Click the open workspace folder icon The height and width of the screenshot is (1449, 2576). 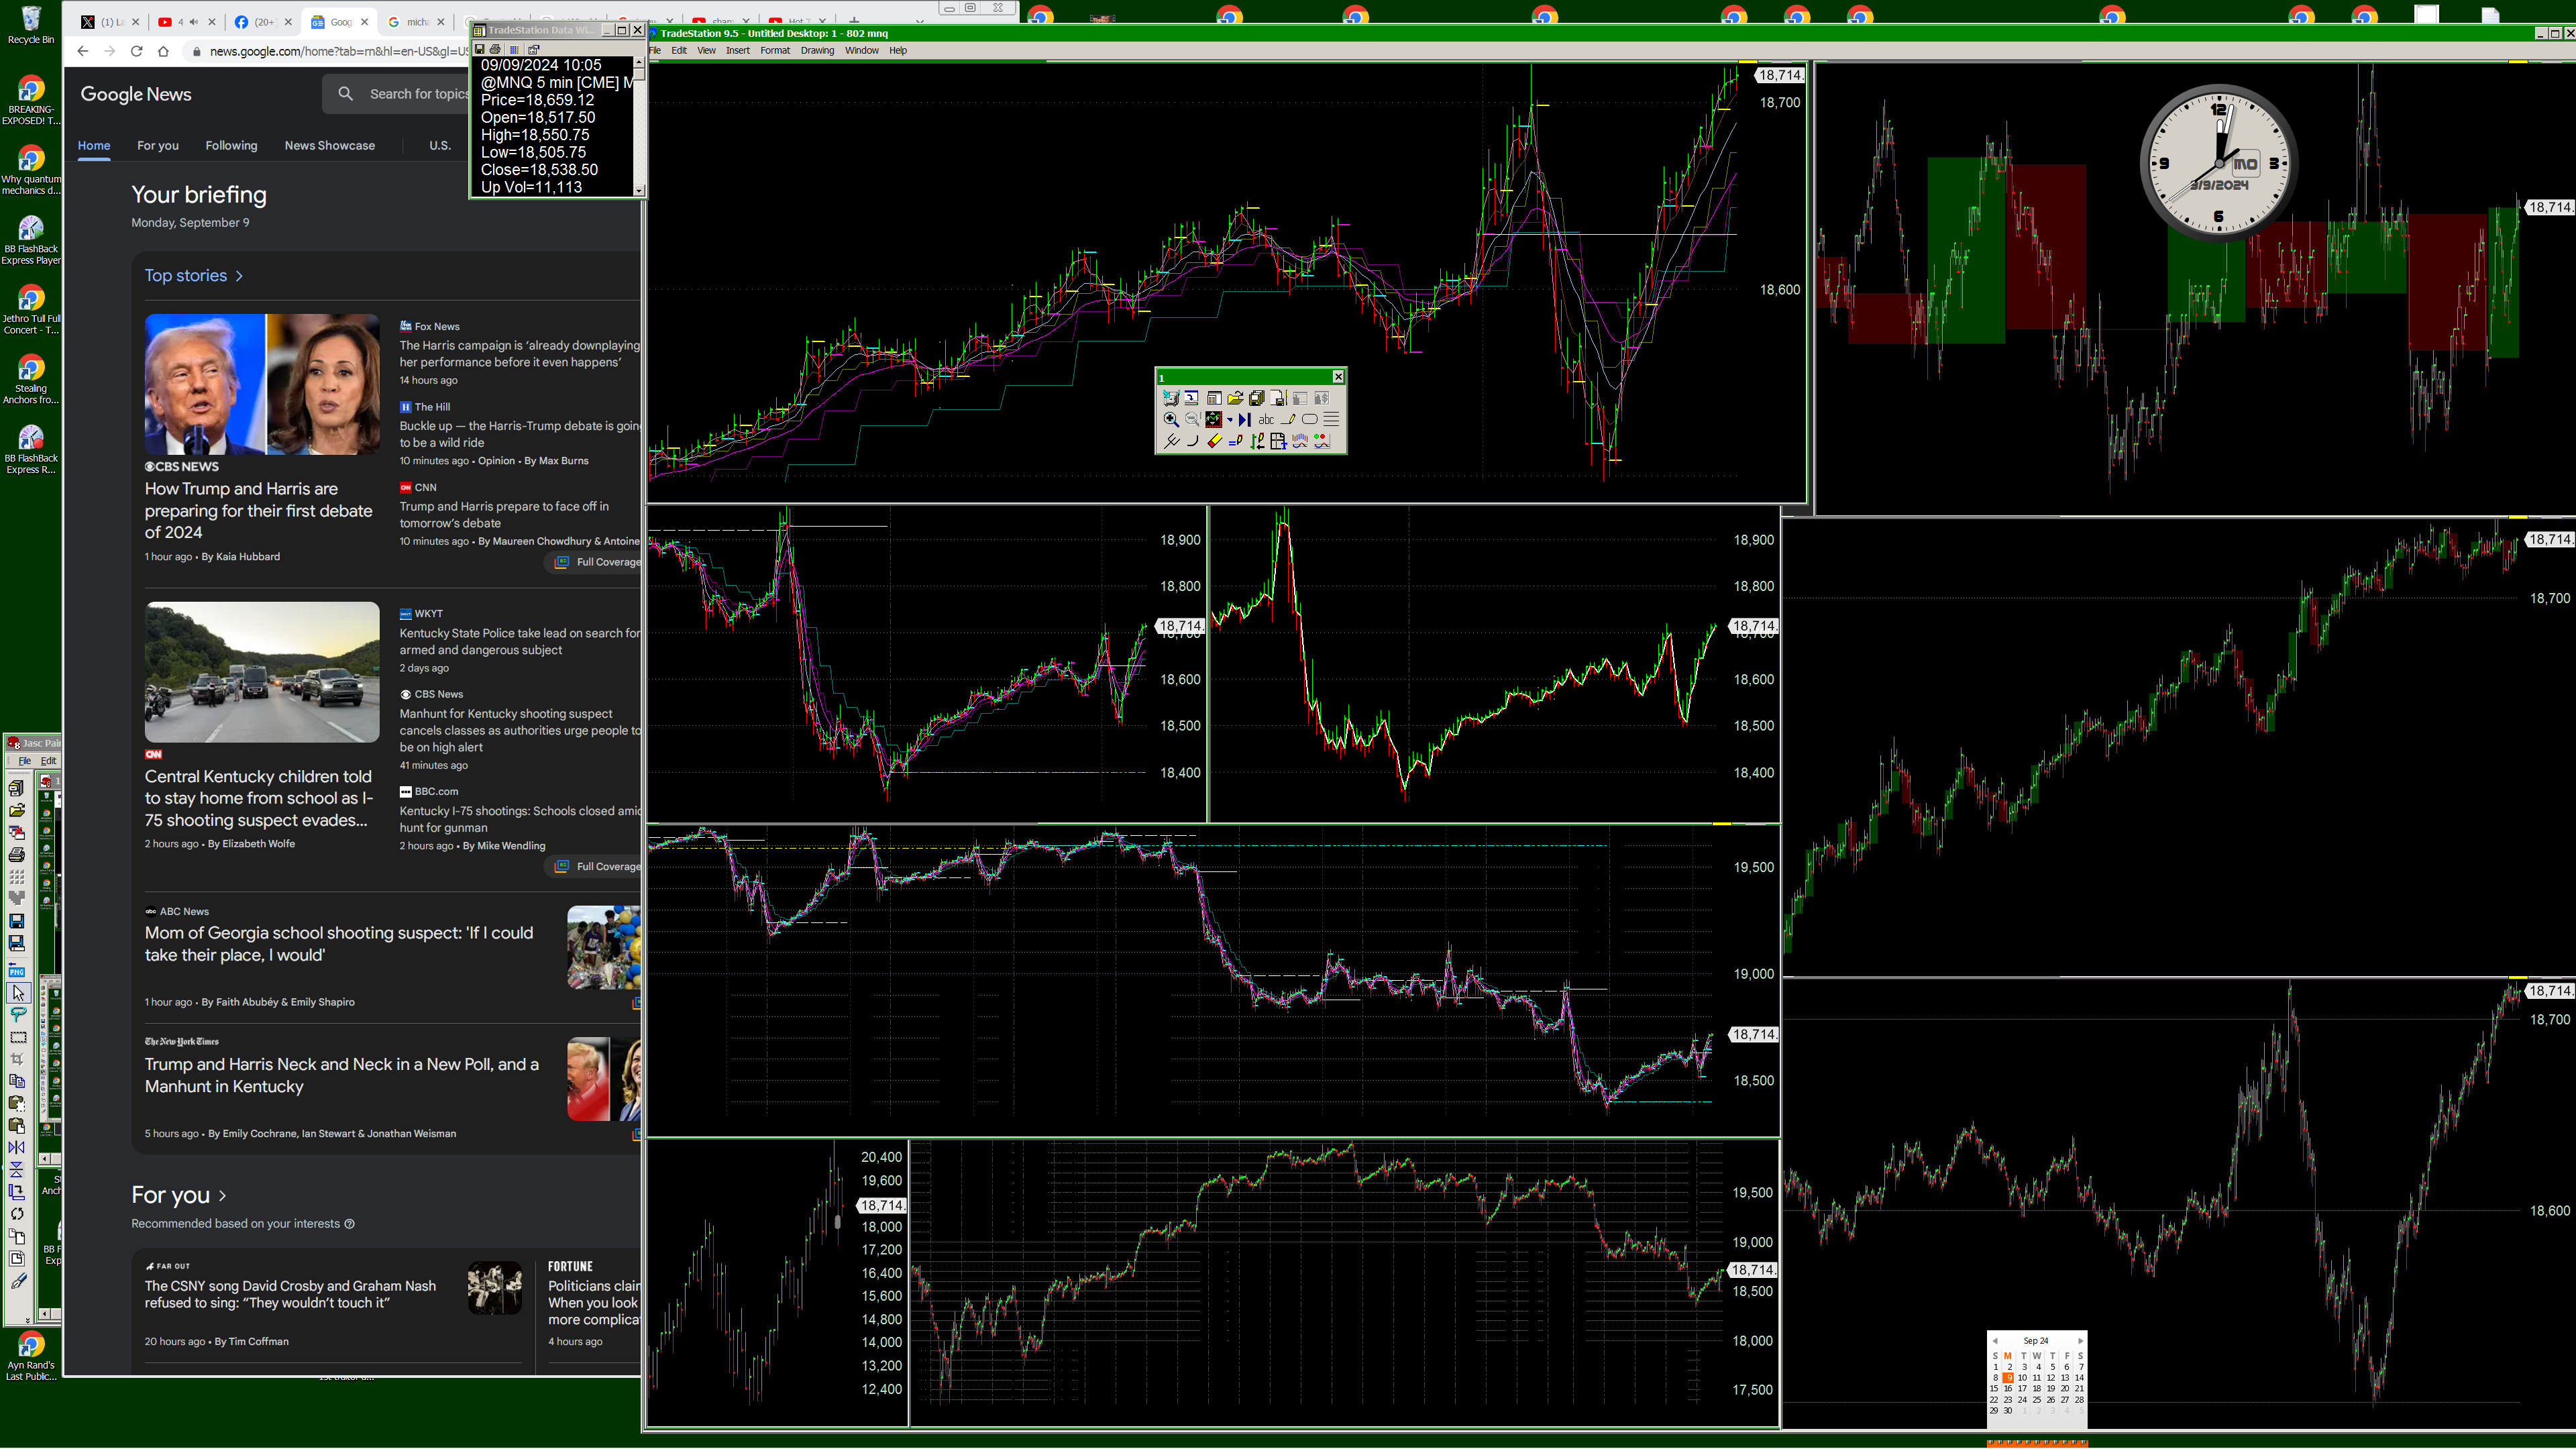(1236, 398)
